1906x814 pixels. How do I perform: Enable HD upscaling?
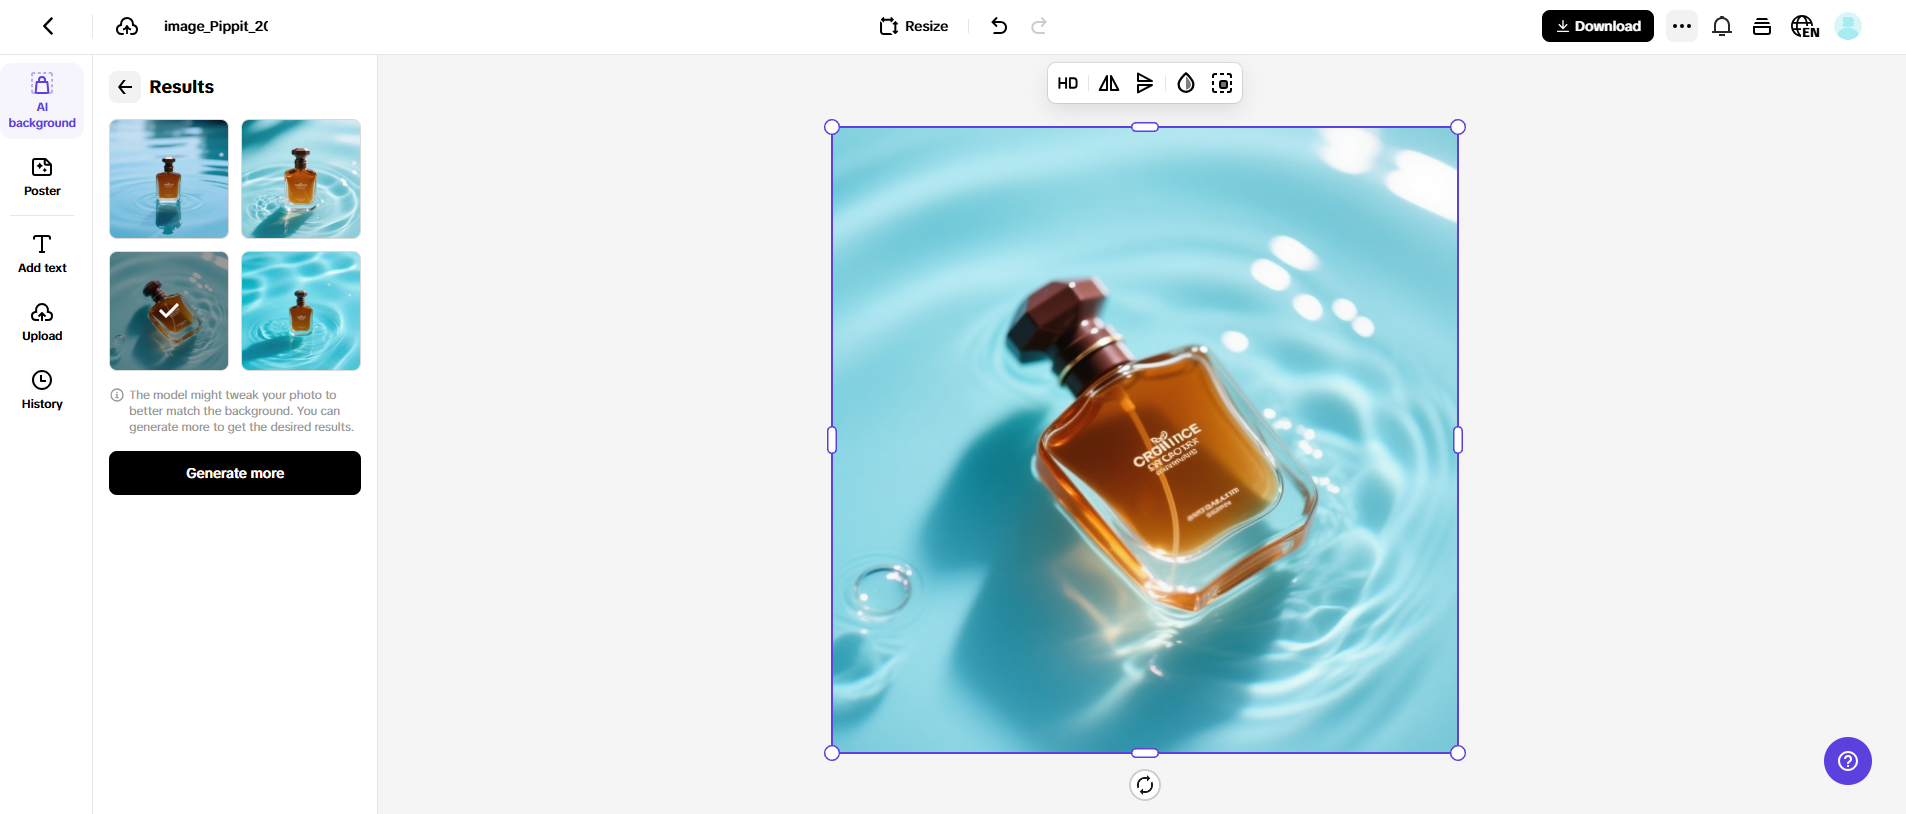click(1068, 83)
